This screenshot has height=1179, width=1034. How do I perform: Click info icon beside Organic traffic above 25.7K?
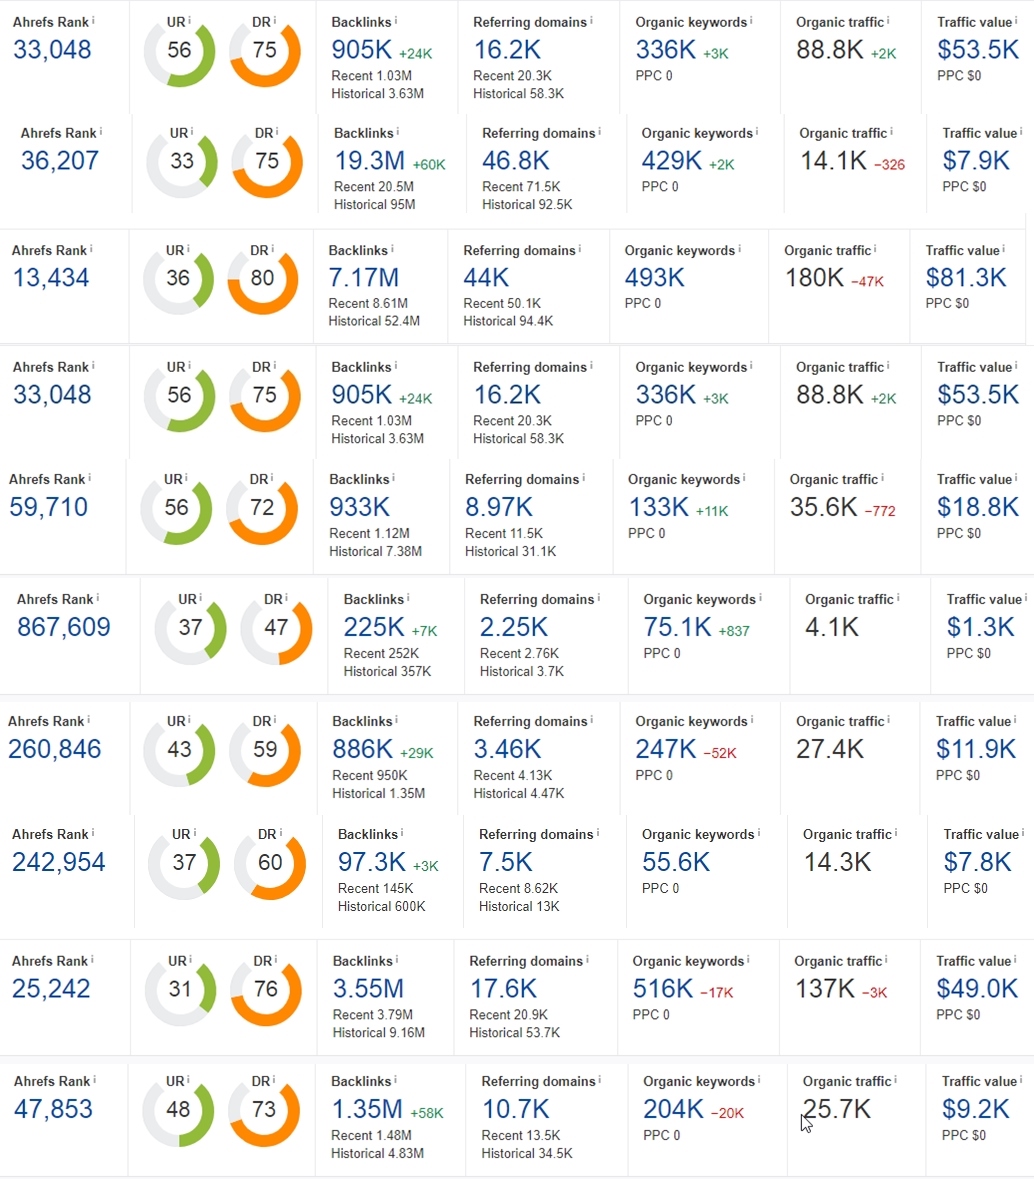(x=894, y=1080)
